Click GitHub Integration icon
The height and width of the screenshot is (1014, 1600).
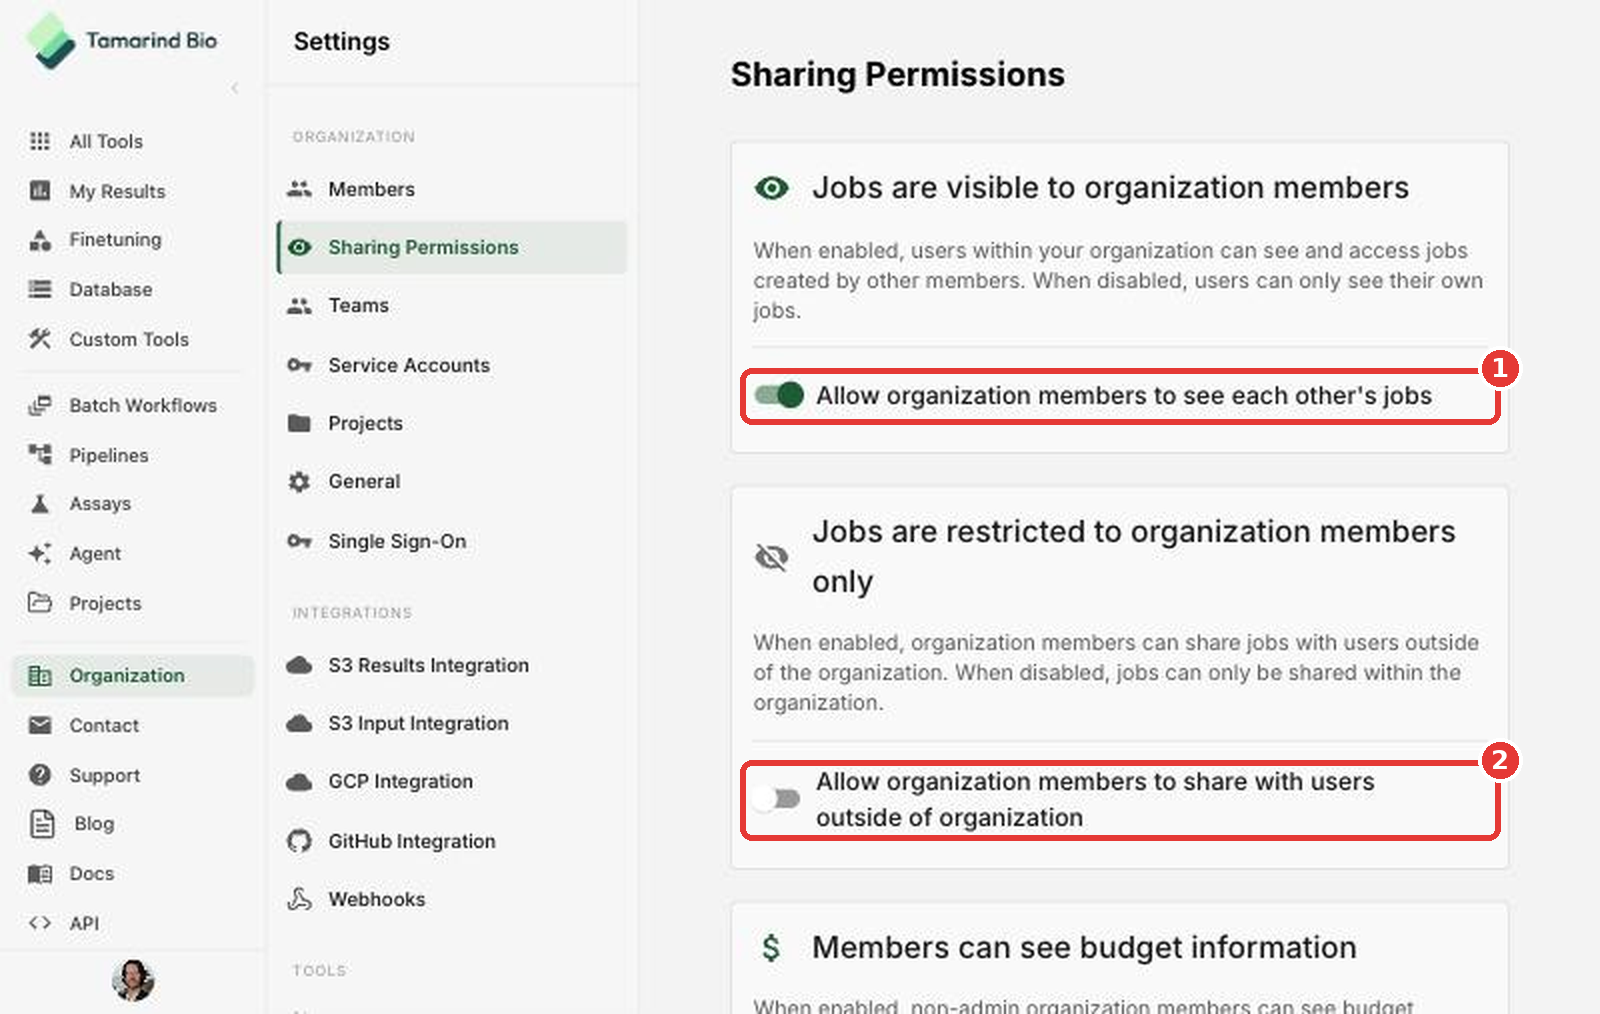pyautogui.click(x=299, y=841)
